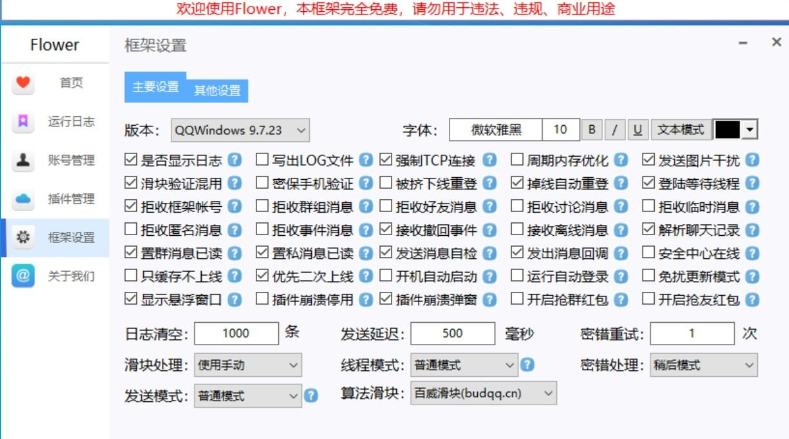This screenshot has width=789, height=439.
Task: Open help icon beside 接收撤回事件
Action: [x=490, y=230]
